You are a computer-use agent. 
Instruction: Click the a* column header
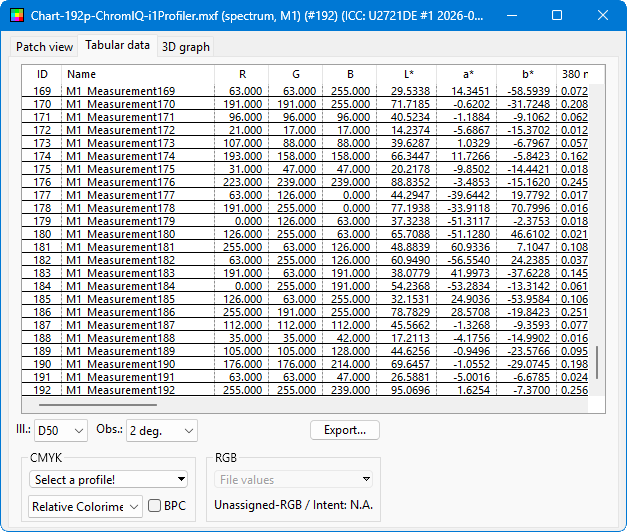pos(467,74)
